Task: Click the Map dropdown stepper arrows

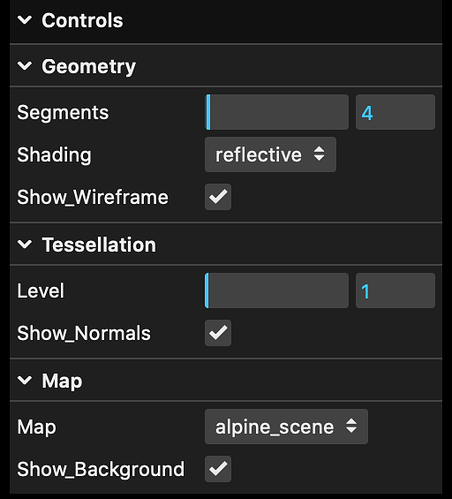Action: point(351,426)
